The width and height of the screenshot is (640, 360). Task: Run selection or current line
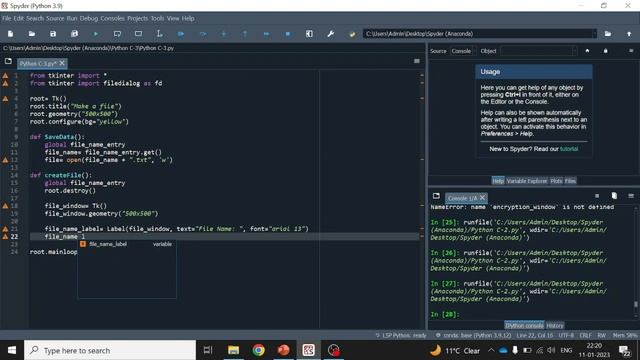click(x=160, y=34)
